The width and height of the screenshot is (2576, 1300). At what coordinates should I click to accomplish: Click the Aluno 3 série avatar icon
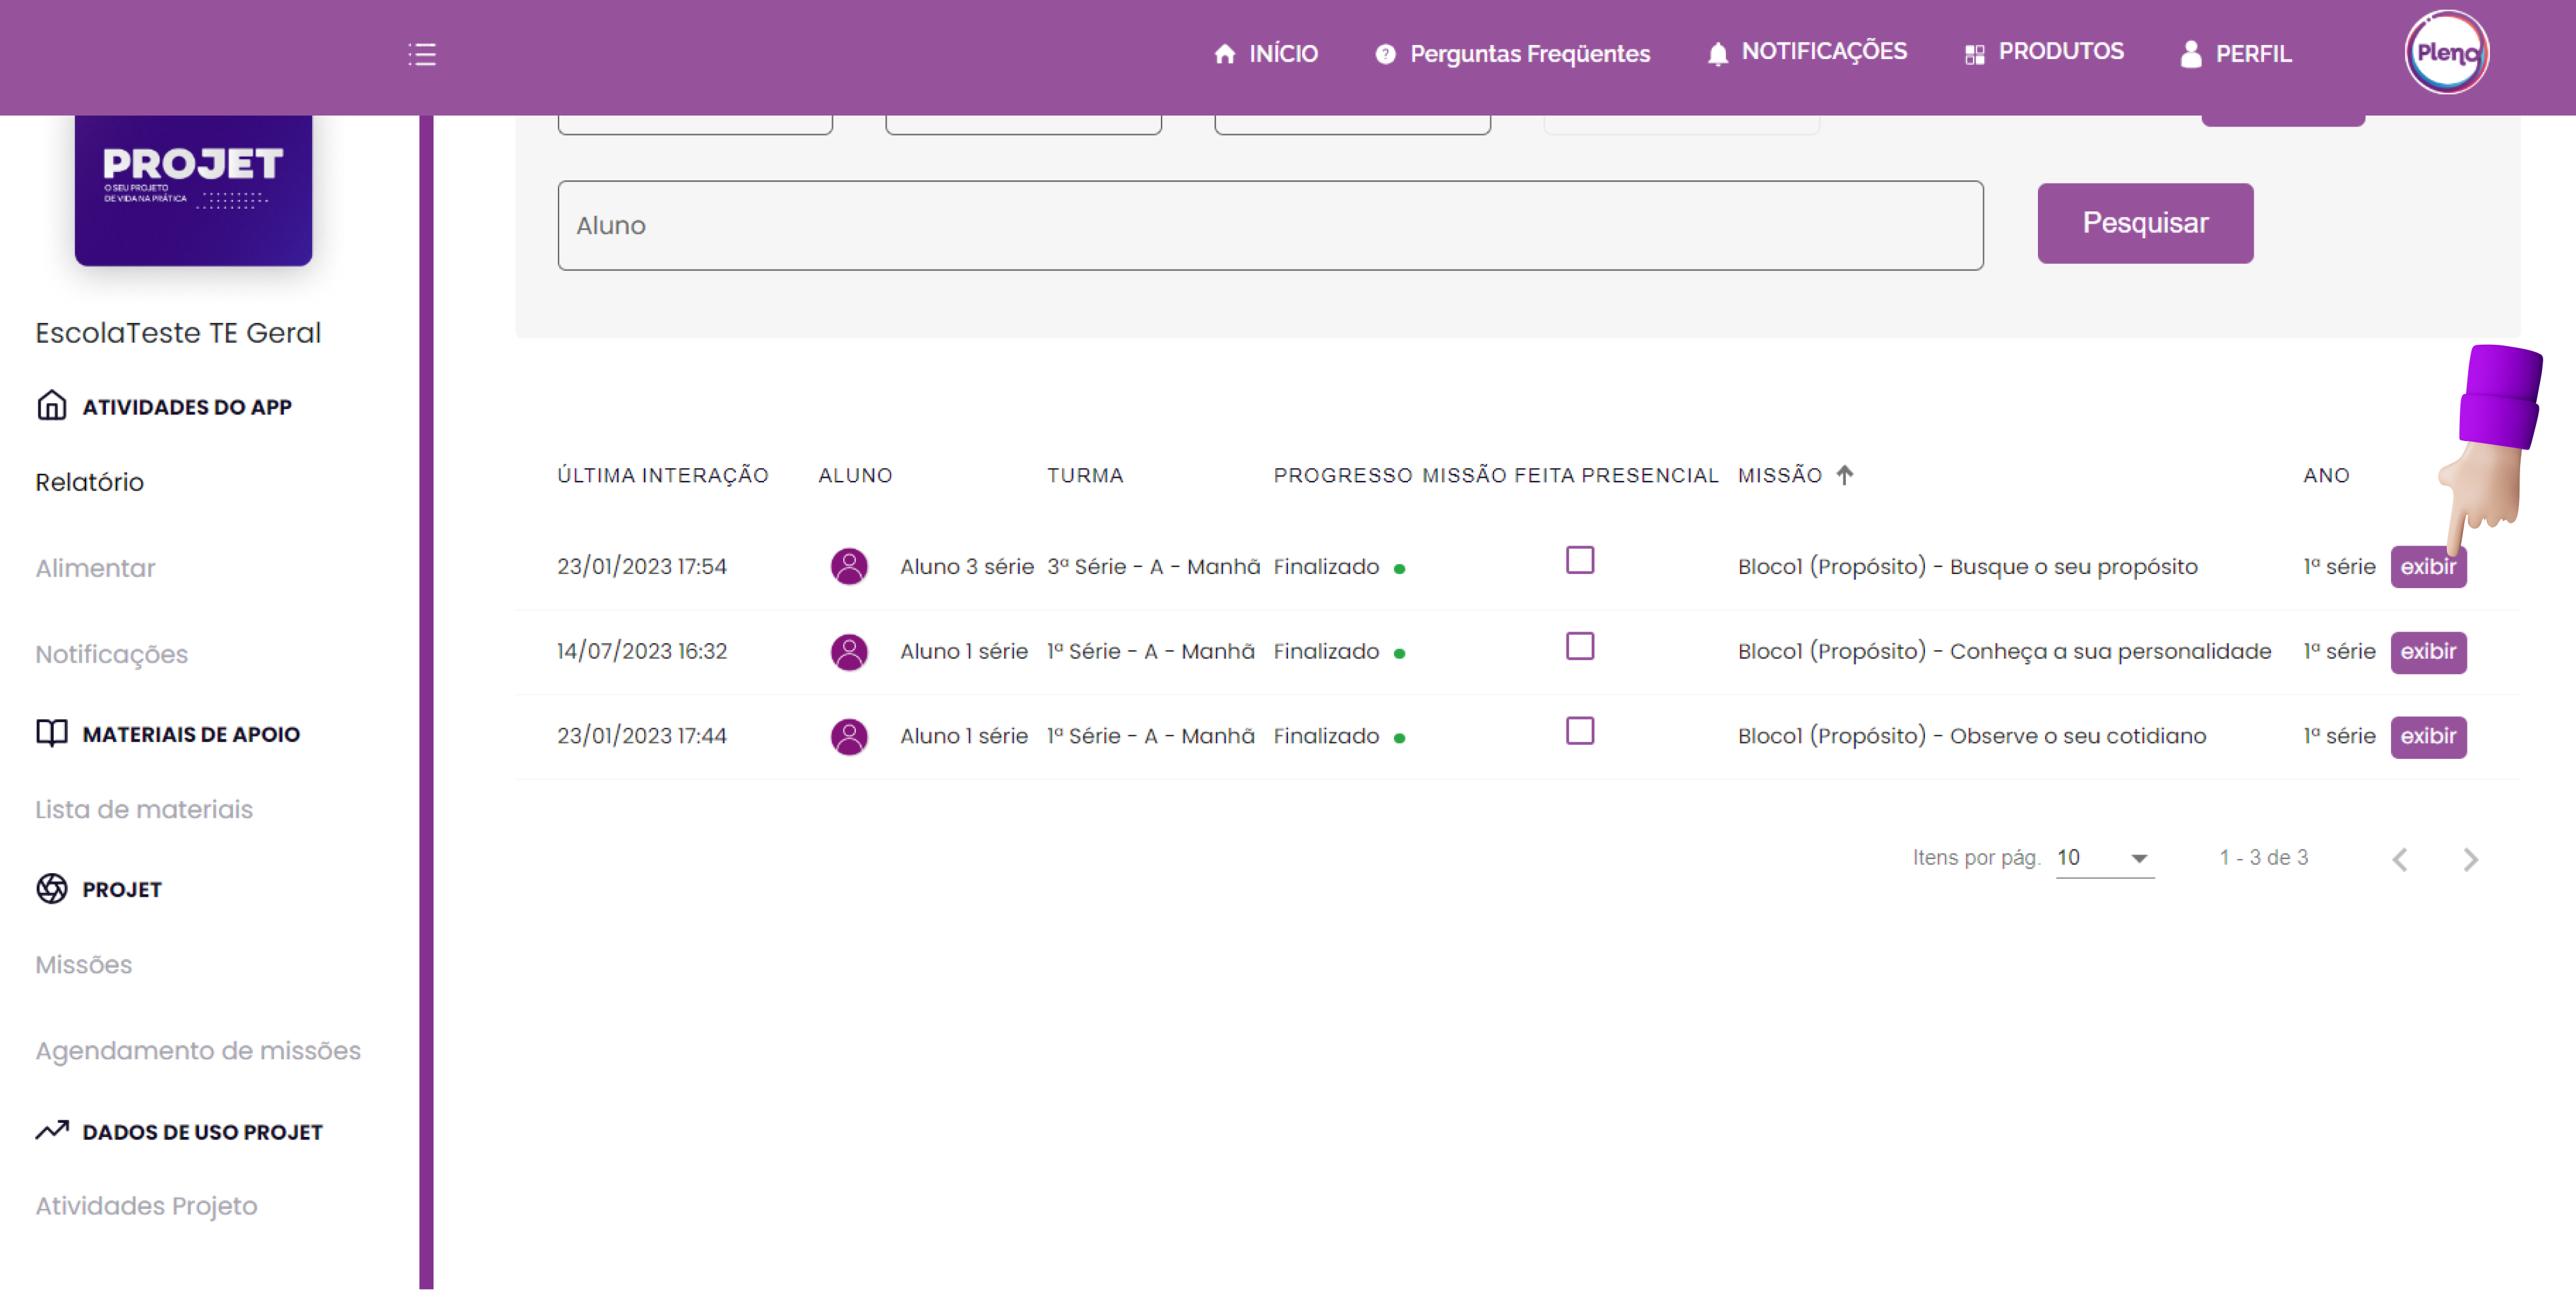click(849, 566)
